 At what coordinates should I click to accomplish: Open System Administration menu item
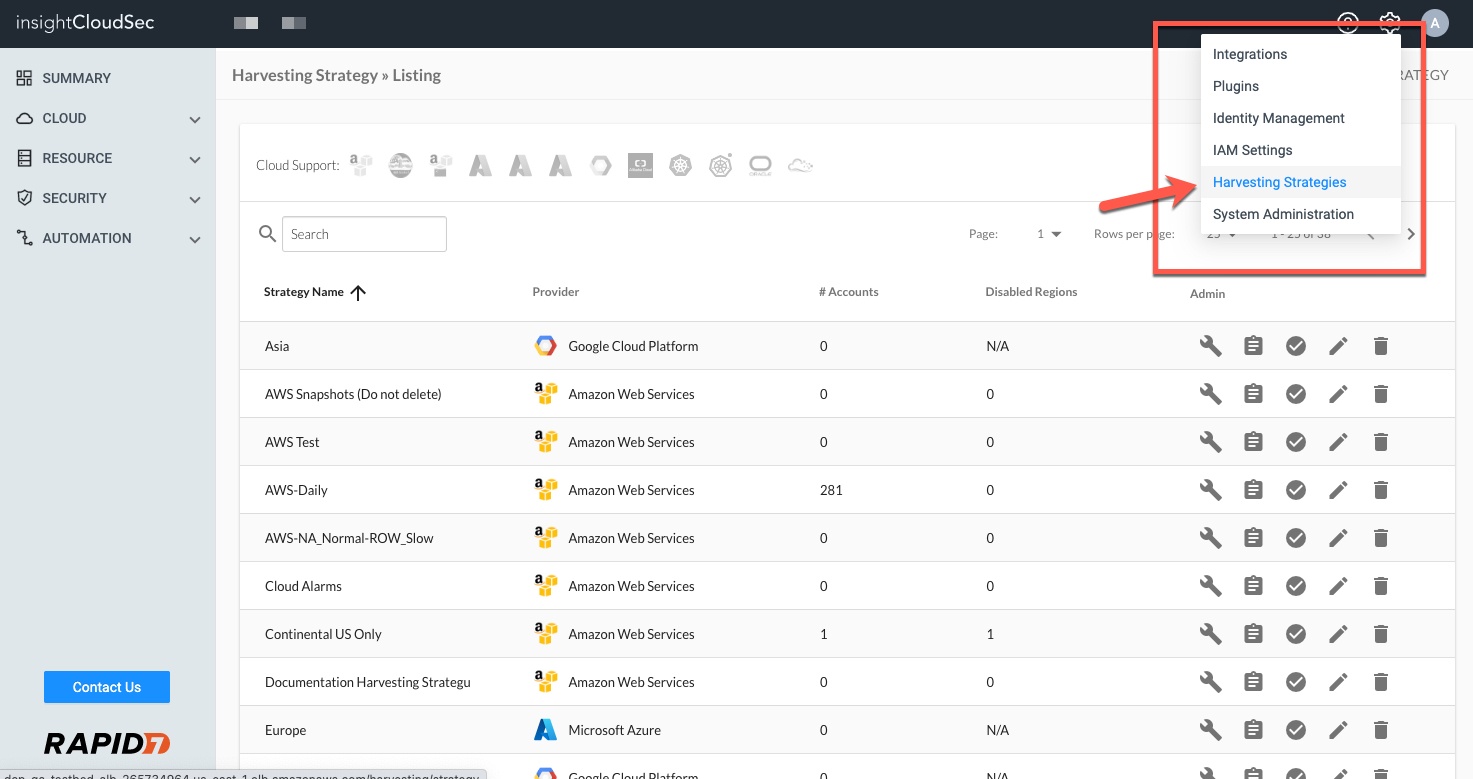(x=1300, y=214)
